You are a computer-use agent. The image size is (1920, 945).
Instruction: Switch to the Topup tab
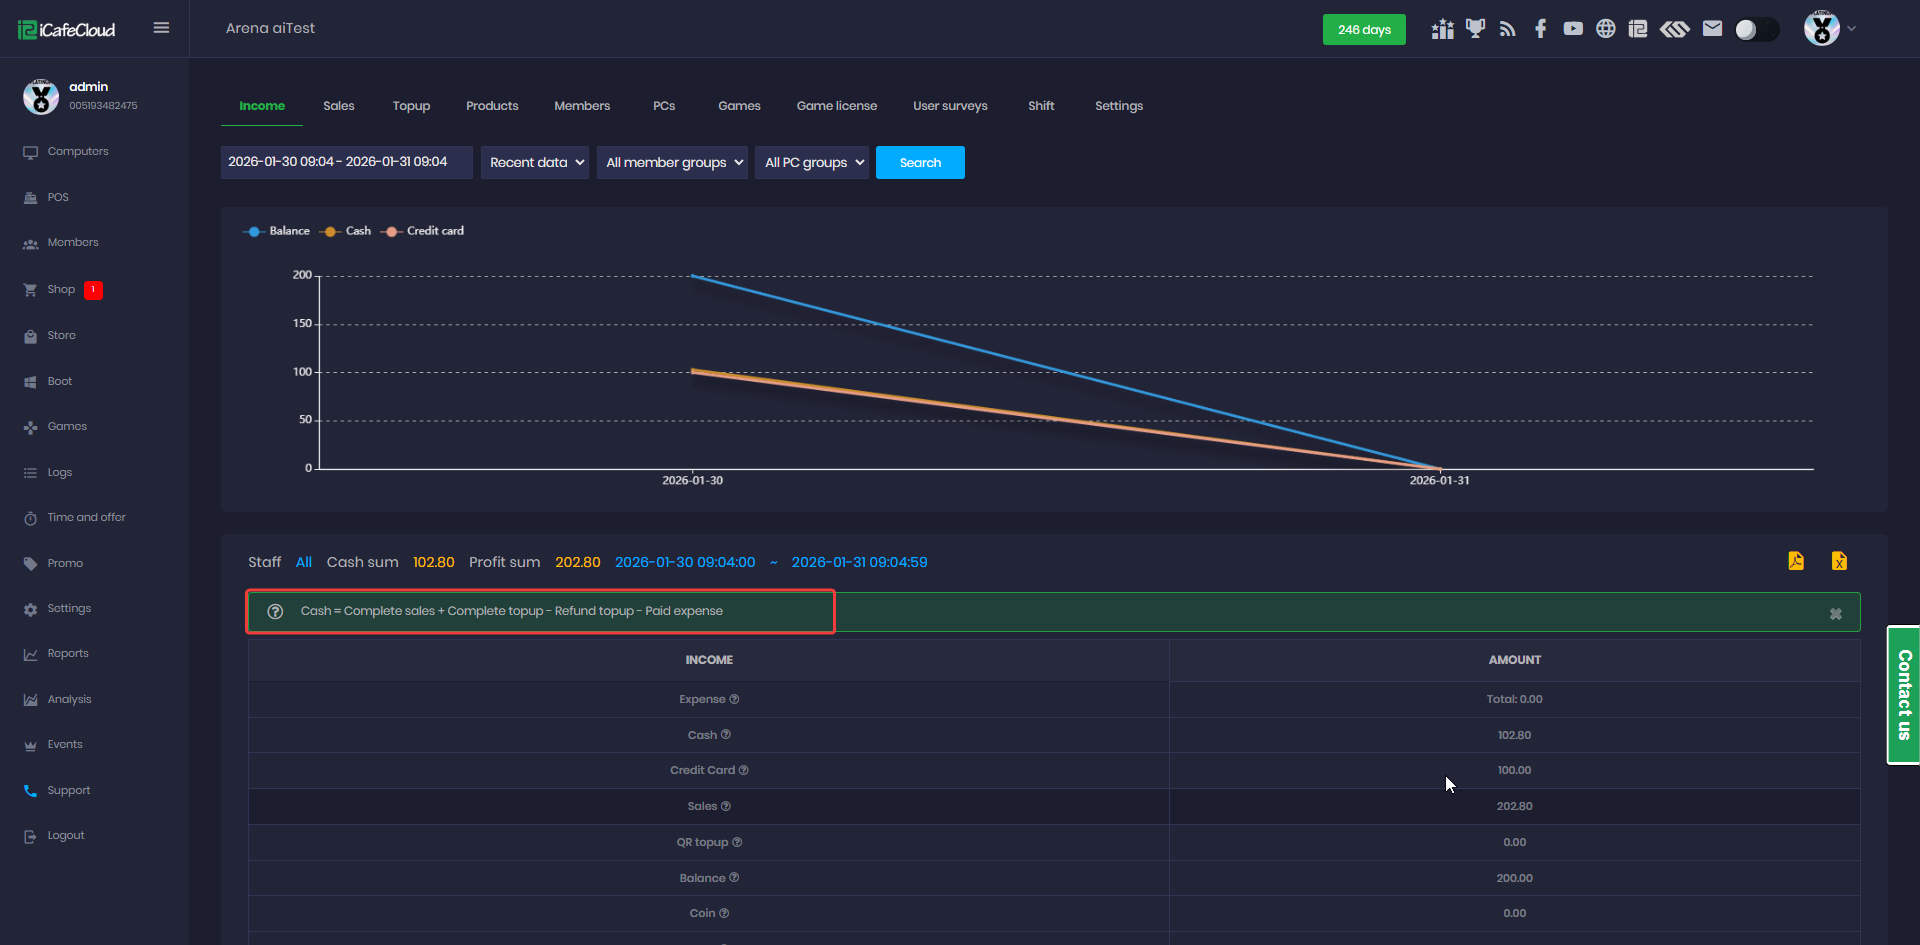pyautogui.click(x=411, y=106)
